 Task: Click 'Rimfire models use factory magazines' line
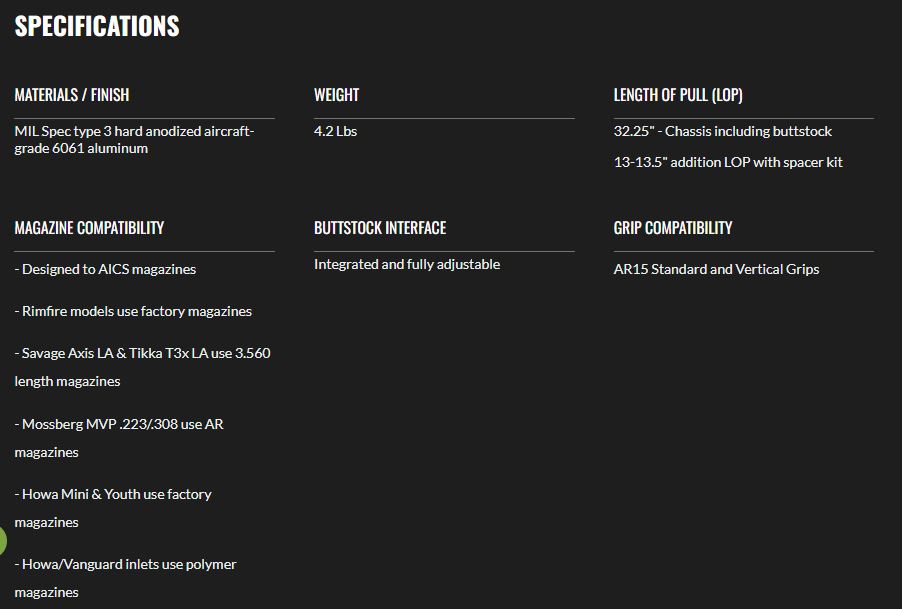[x=133, y=311]
